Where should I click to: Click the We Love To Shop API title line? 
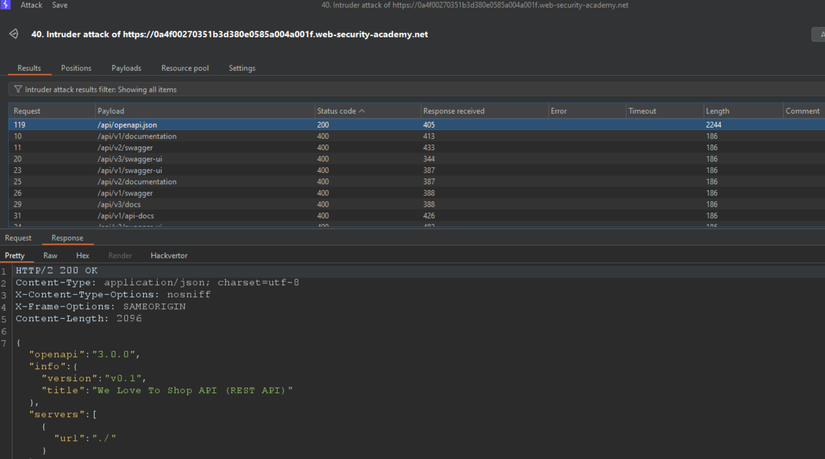point(167,391)
